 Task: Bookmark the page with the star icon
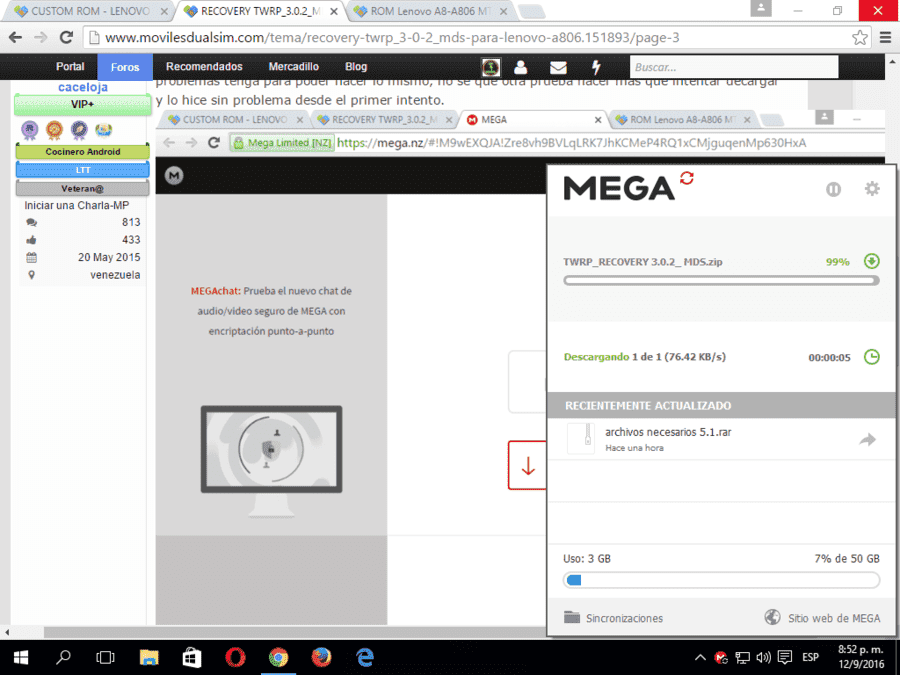(x=859, y=38)
